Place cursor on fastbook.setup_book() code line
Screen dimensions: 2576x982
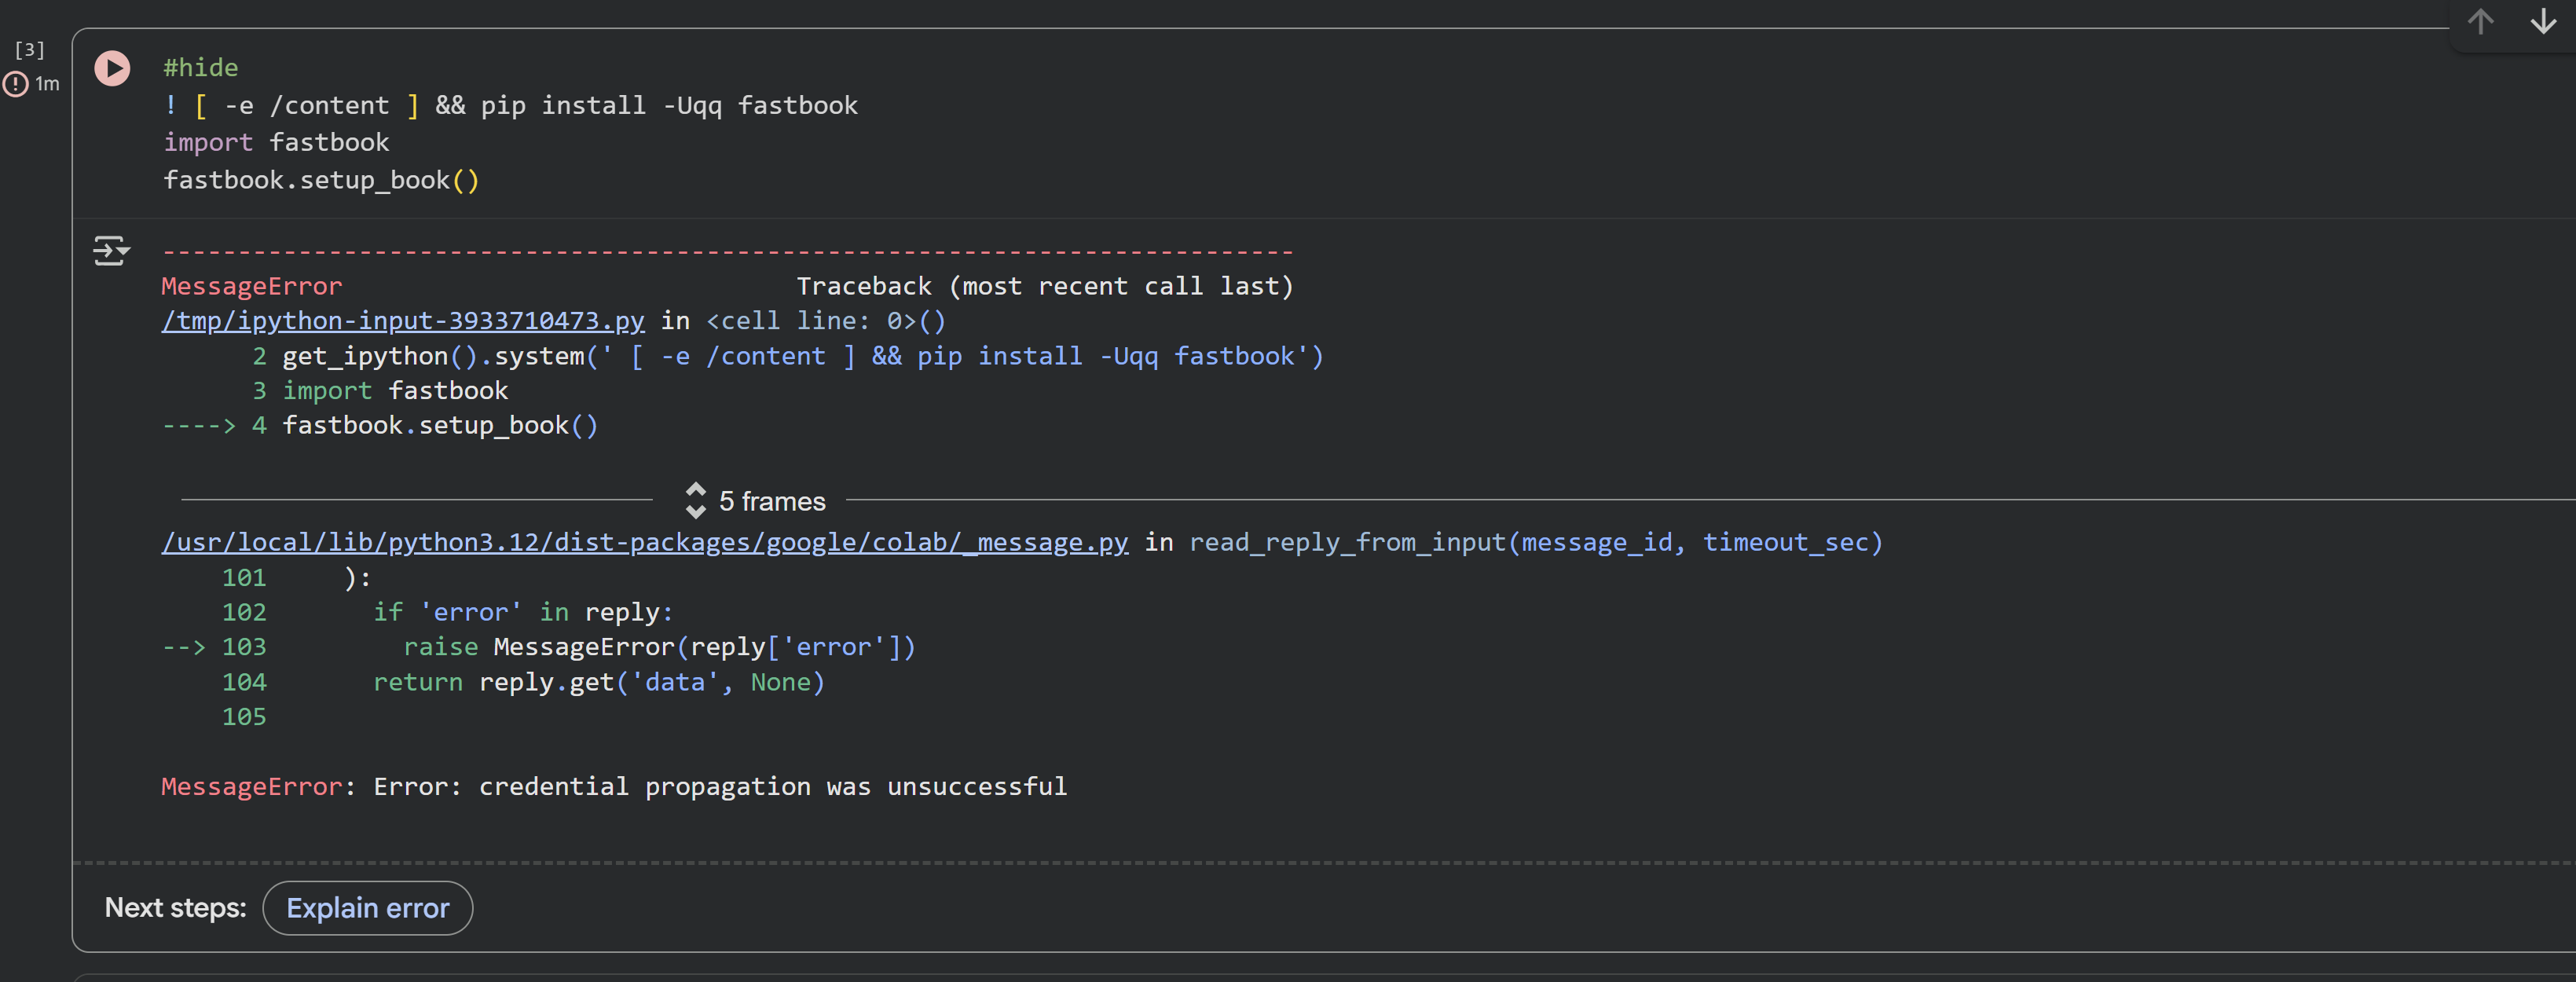coord(321,180)
